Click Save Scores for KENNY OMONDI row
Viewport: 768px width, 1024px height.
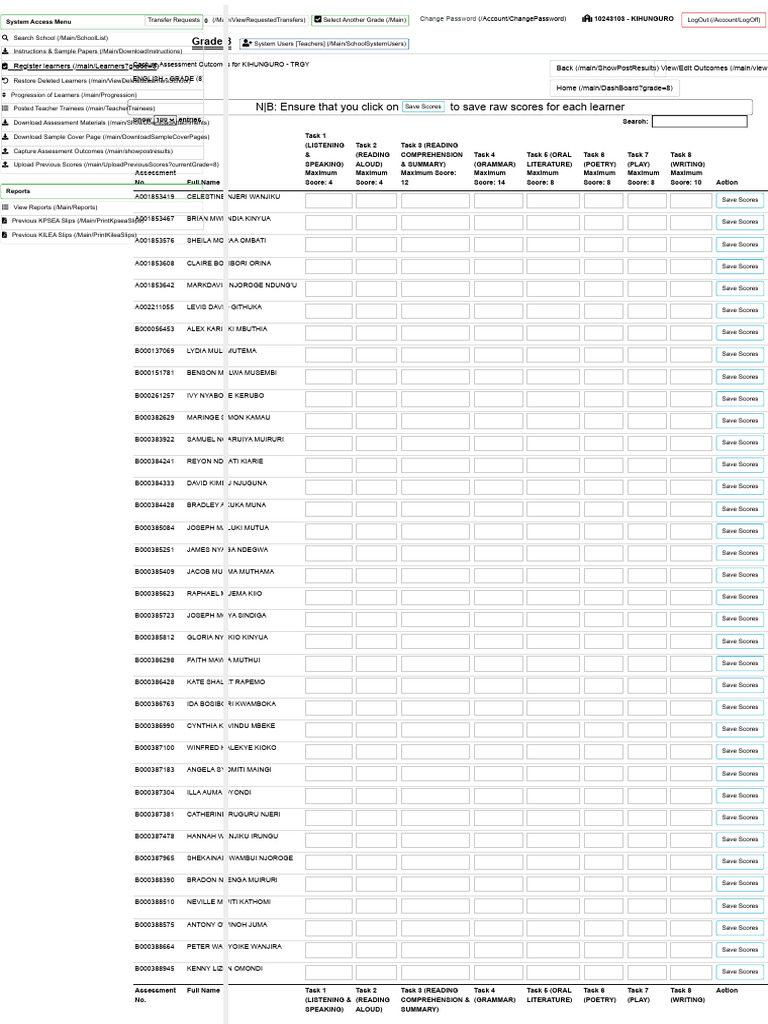click(739, 972)
